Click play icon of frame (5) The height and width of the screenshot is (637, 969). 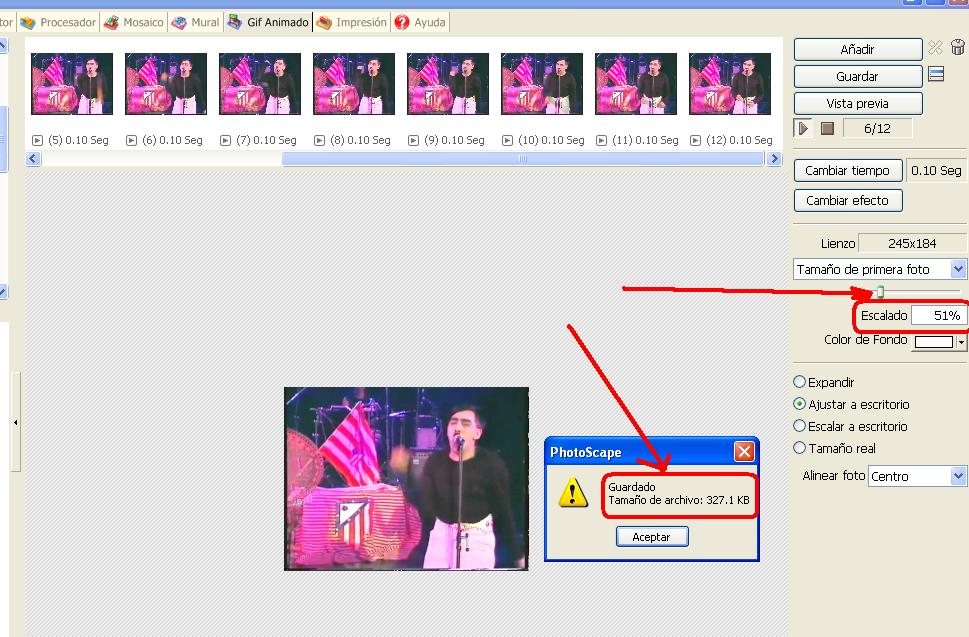tap(38, 140)
